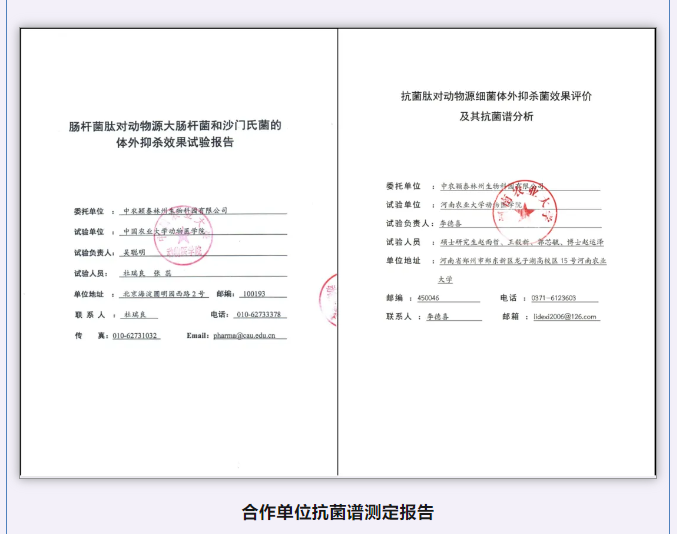Open the email address ending in @126.com

tap(564, 316)
